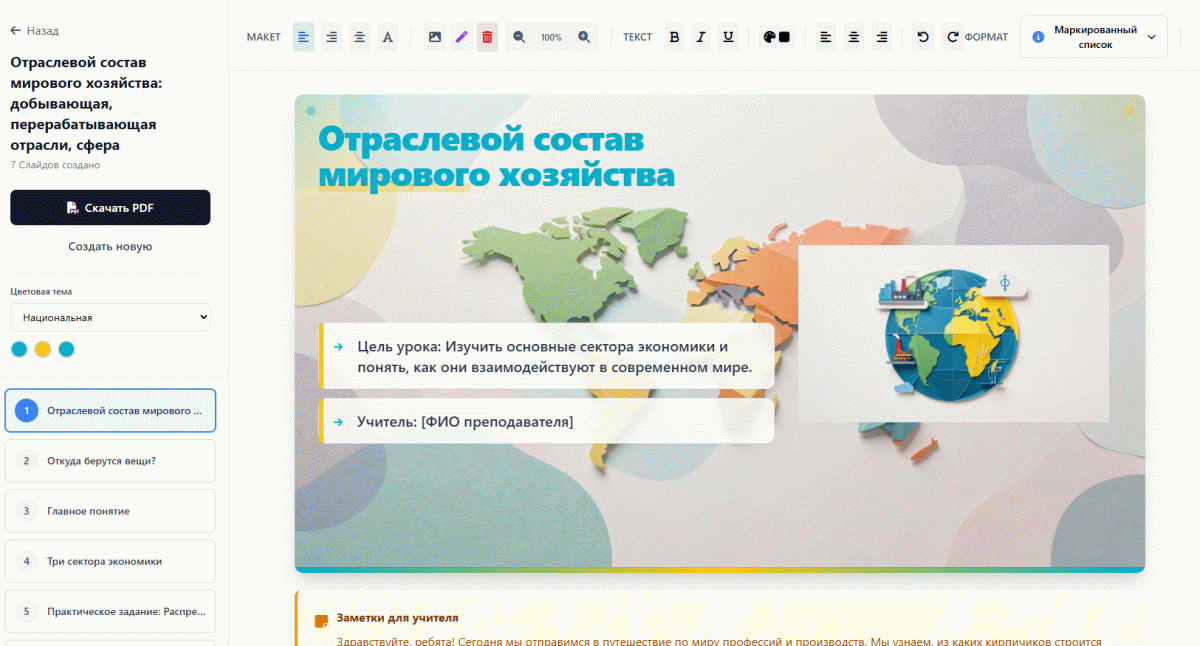The height and width of the screenshot is (646, 1200).
Task: Click the red trash delete icon
Action: tap(487, 37)
